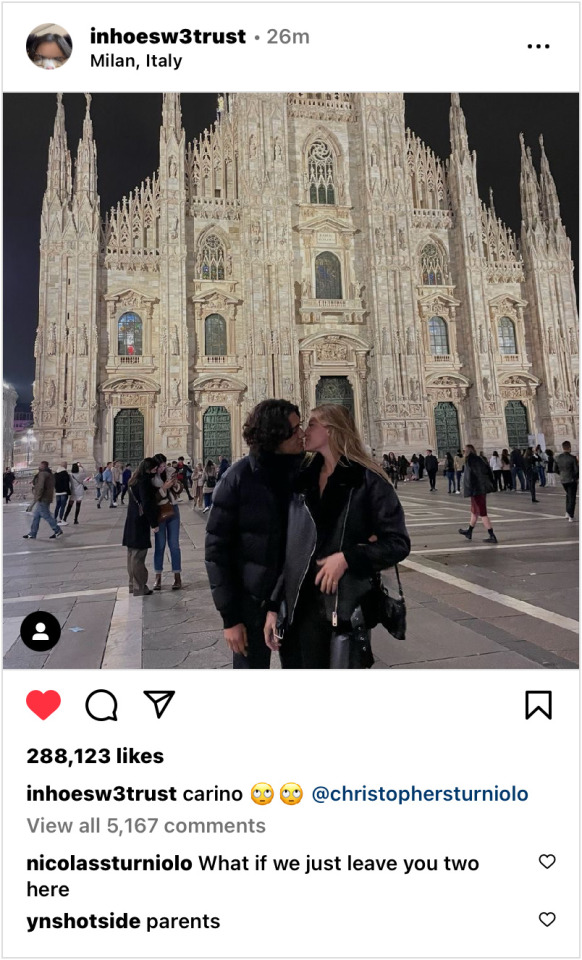The width and height of the screenshot is (582, 960).
Task: View the 288,123 likes list
Action: click(95, 756)
